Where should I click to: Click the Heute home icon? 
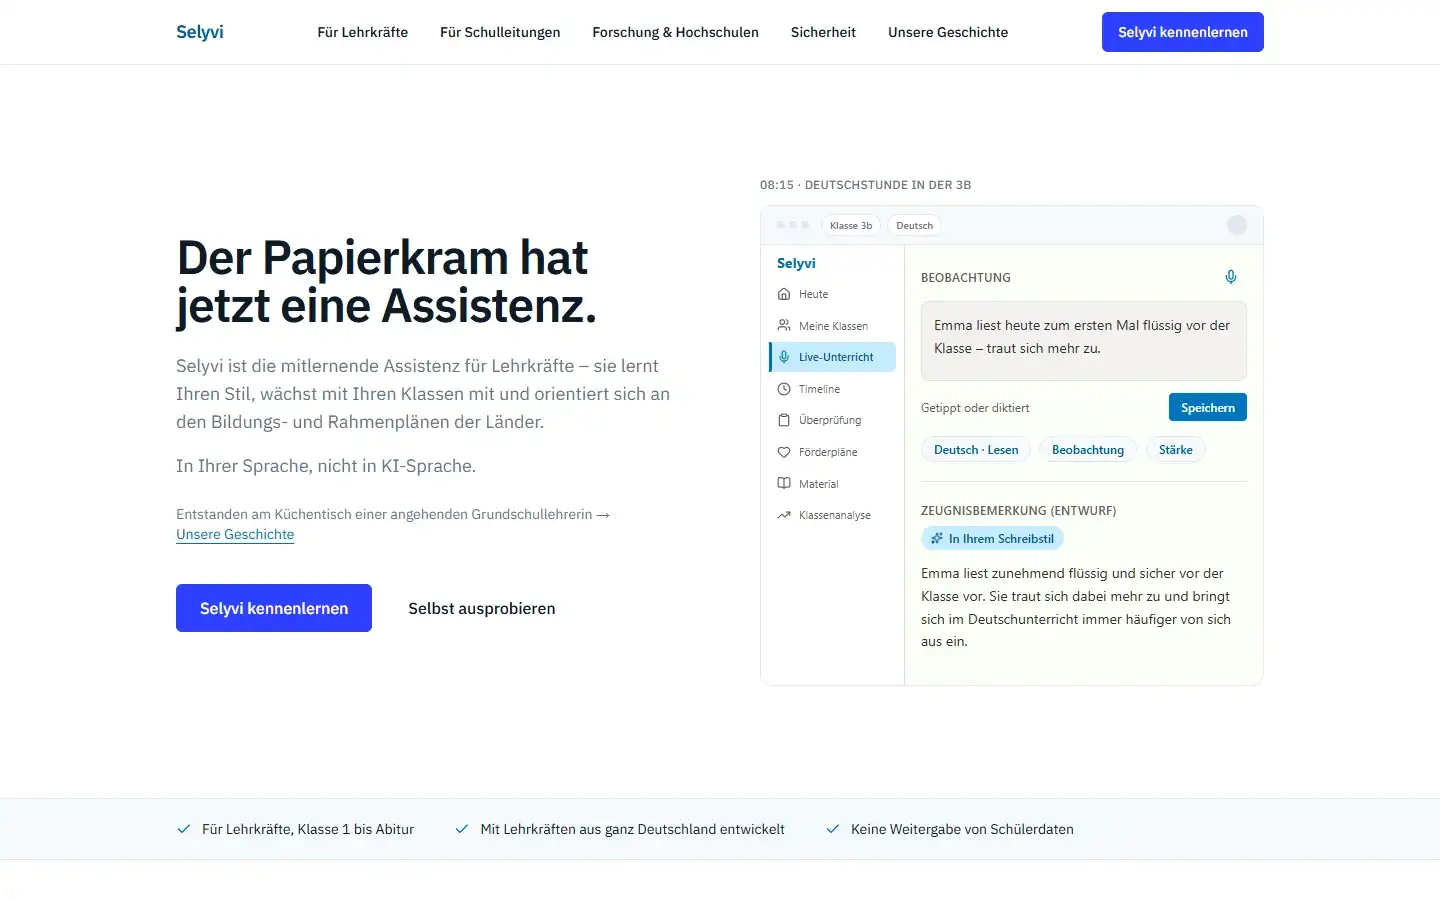[x=784, y=294]
